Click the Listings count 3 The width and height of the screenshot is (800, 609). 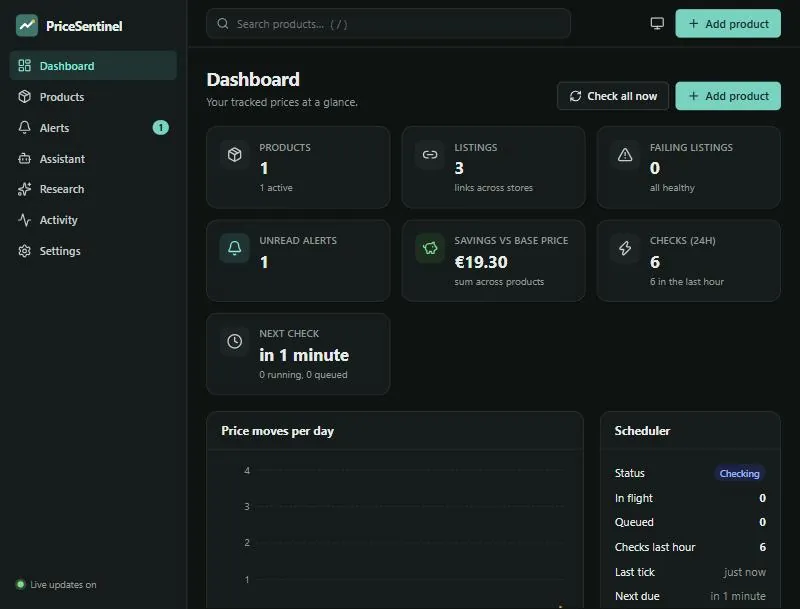[459, 168]
